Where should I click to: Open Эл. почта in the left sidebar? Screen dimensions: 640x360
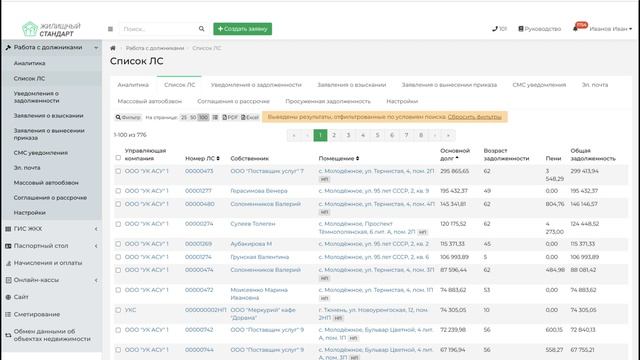27,168
